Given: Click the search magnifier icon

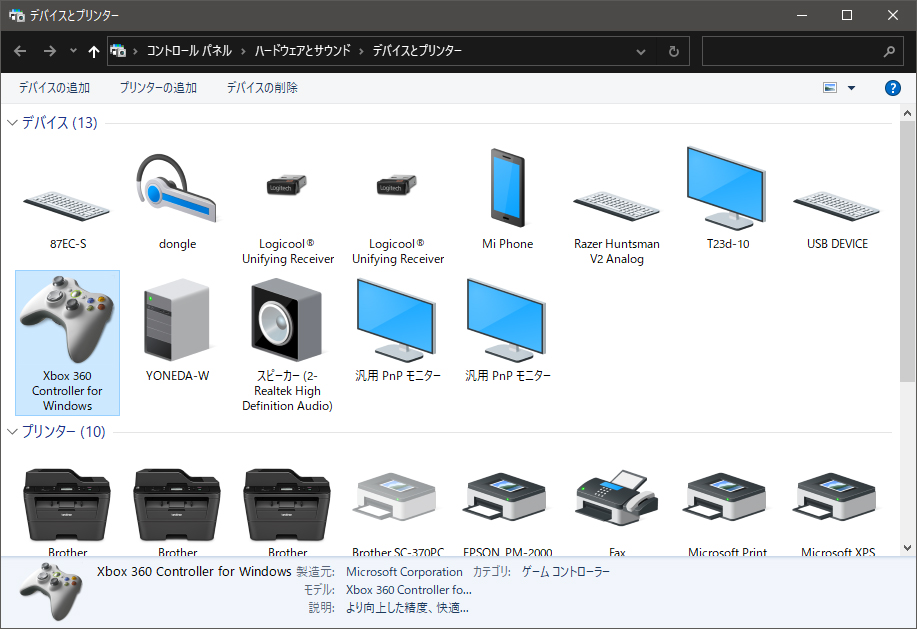Looking at the screenshot, I should (x=889, y=51).
